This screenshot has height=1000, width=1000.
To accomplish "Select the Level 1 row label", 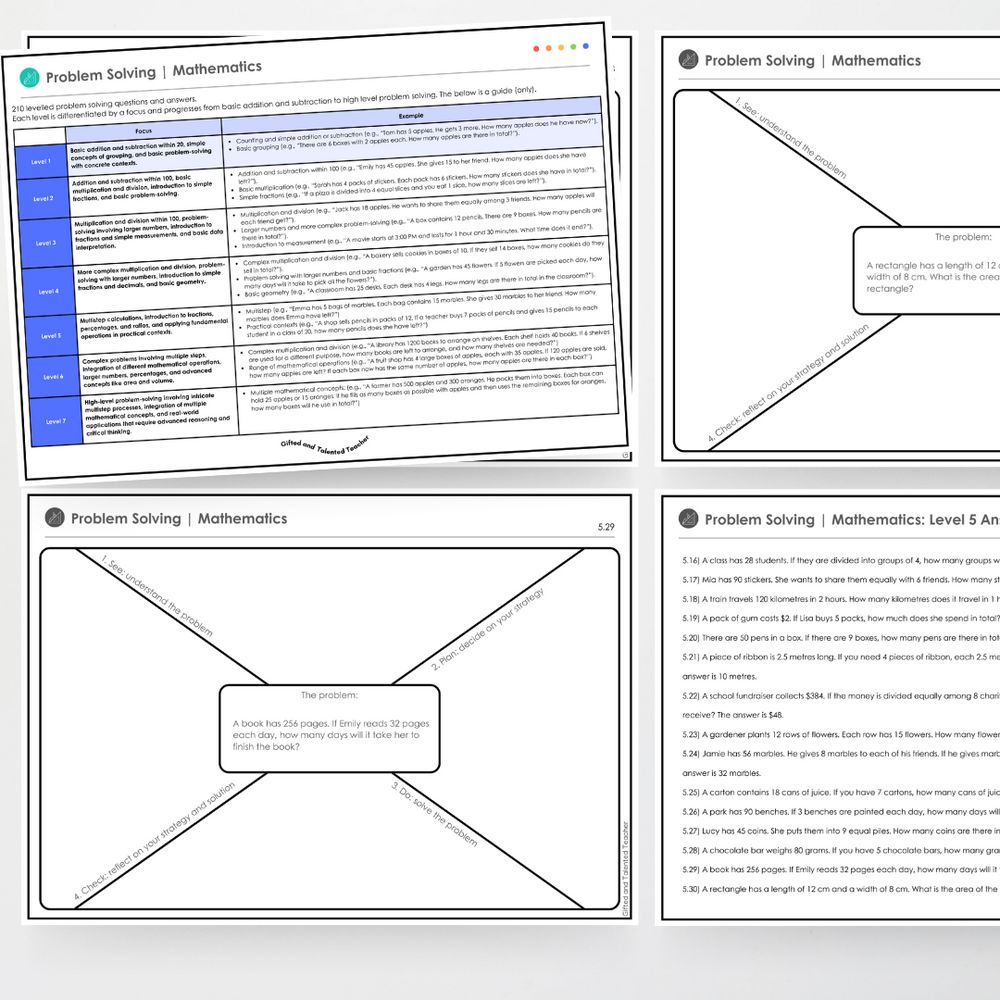I will [41, 161].
